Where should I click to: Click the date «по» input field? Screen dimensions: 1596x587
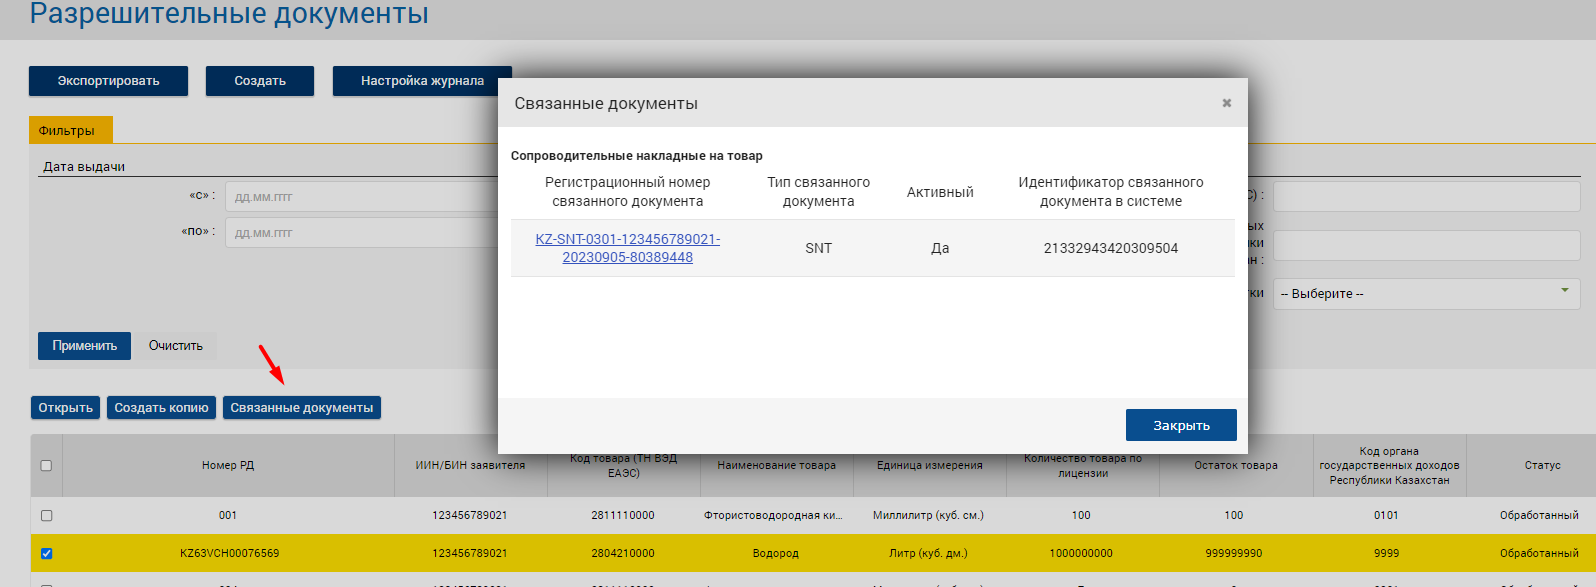[x=360, y=233]
